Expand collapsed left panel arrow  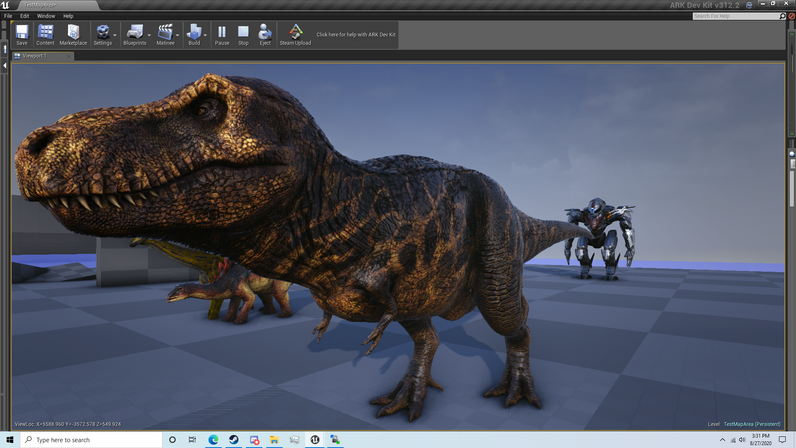5,66
